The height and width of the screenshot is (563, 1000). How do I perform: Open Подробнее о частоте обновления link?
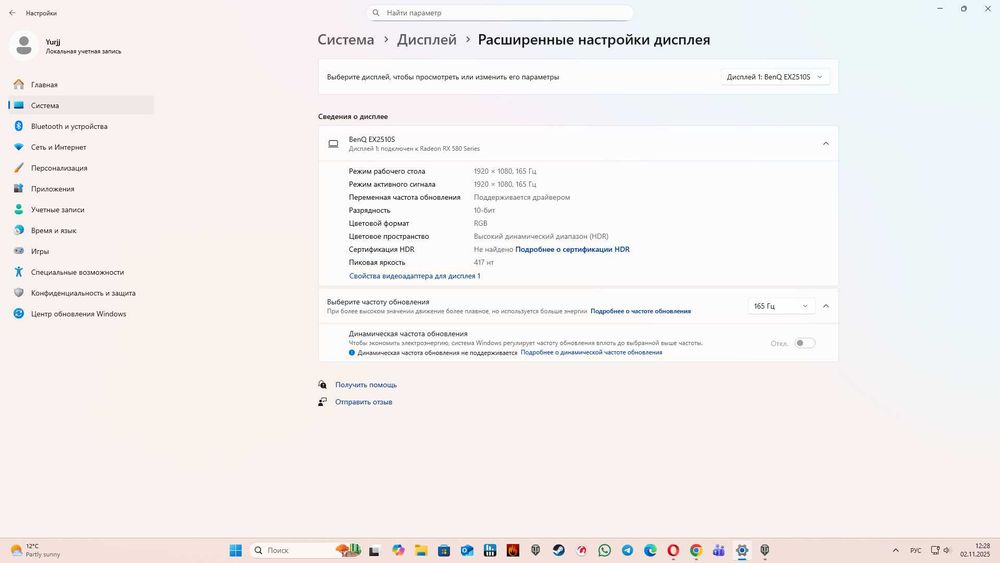coord(640,311)
